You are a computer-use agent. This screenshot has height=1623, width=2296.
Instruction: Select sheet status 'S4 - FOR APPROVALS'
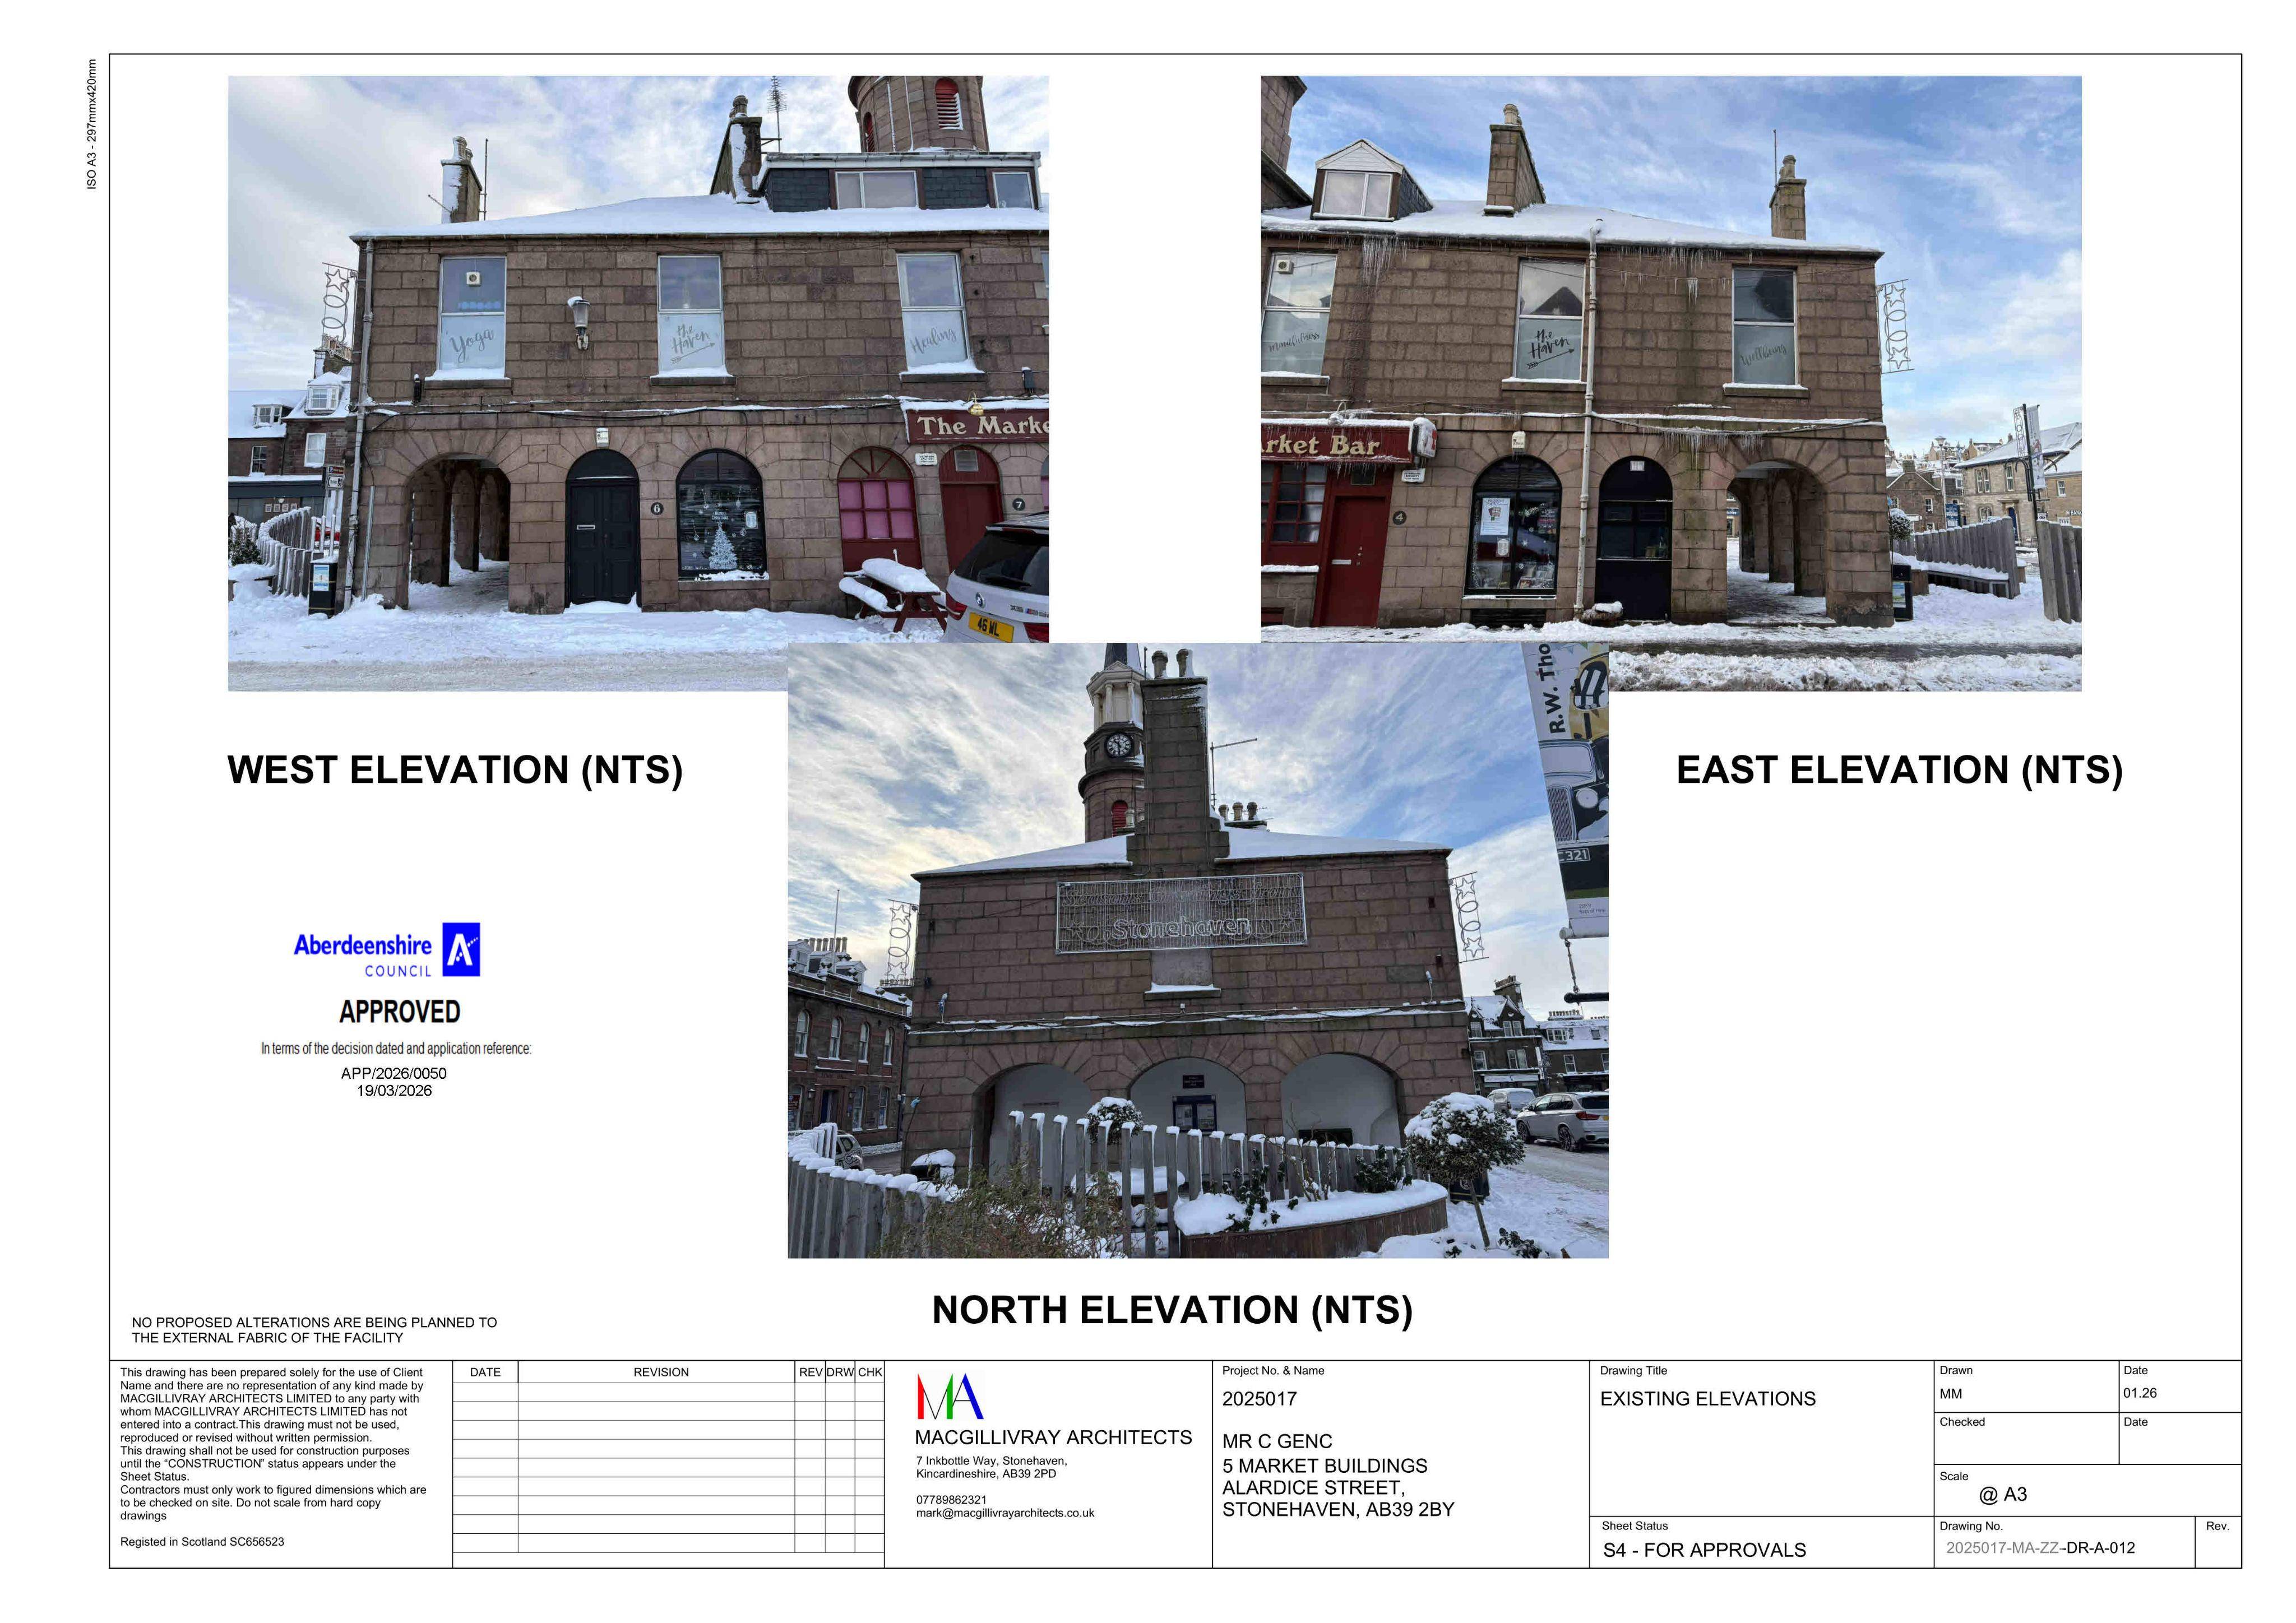[x=1705, y=1551]
